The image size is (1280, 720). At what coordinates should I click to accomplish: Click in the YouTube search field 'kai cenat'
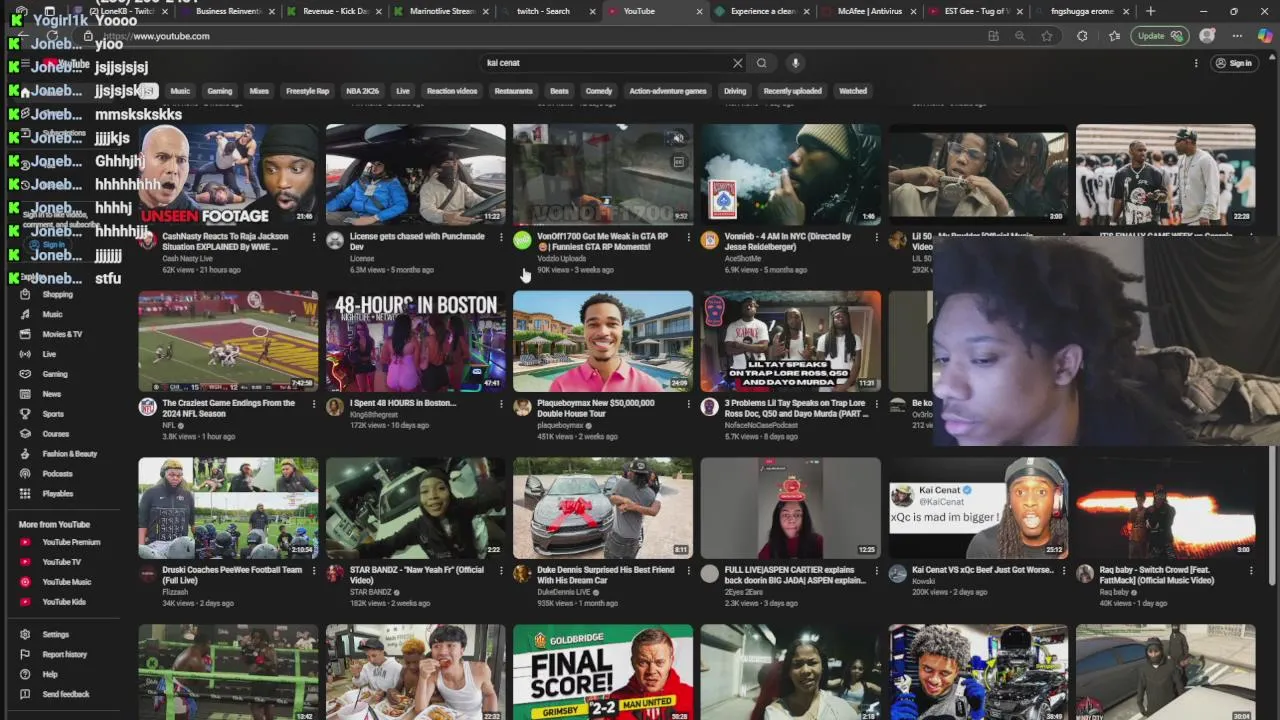click(x=605, y=63)
